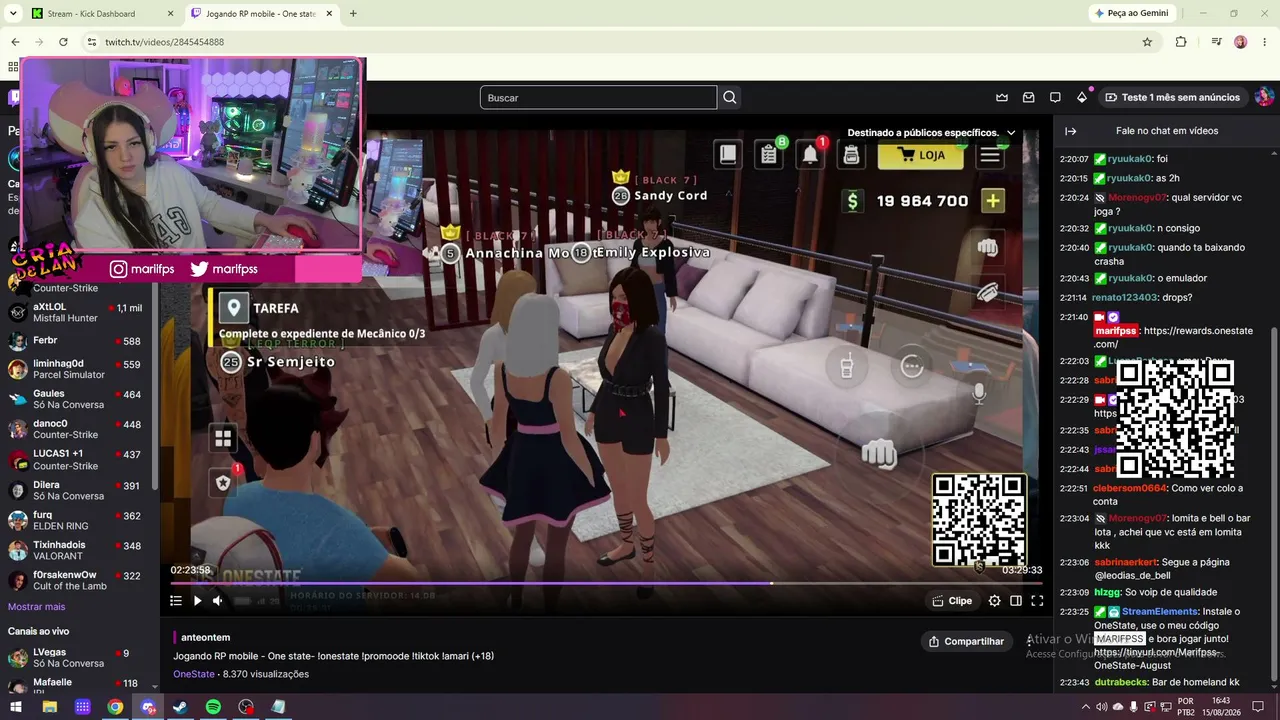Open Gaules channel in the sidebar
1280x720 pixels.
(80, 400)
